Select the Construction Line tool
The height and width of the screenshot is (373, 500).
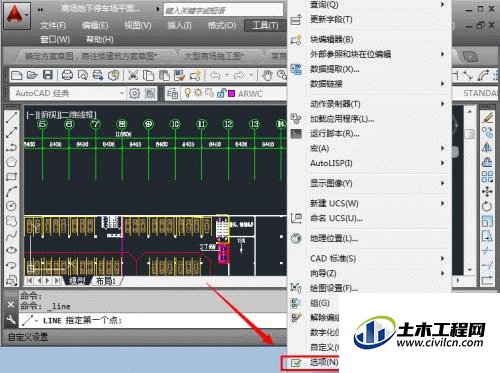pos(11,132)
